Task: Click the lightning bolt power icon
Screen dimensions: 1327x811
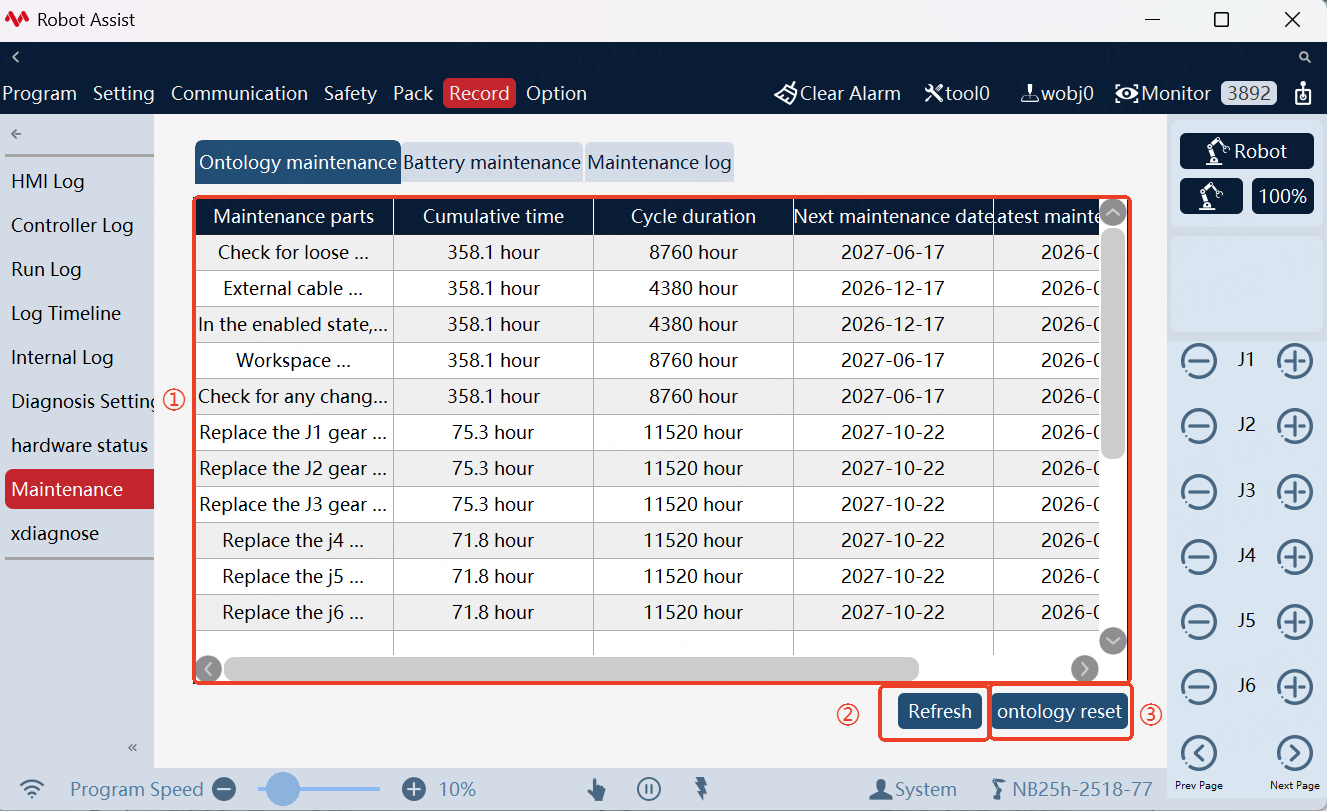Action: coord(702,789)
